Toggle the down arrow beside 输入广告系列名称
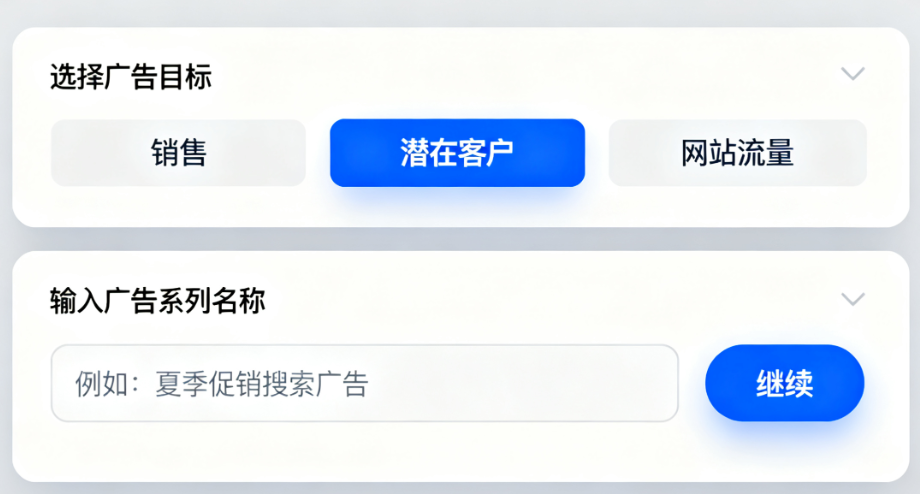 pyautogui.click(x=853, y=299)
